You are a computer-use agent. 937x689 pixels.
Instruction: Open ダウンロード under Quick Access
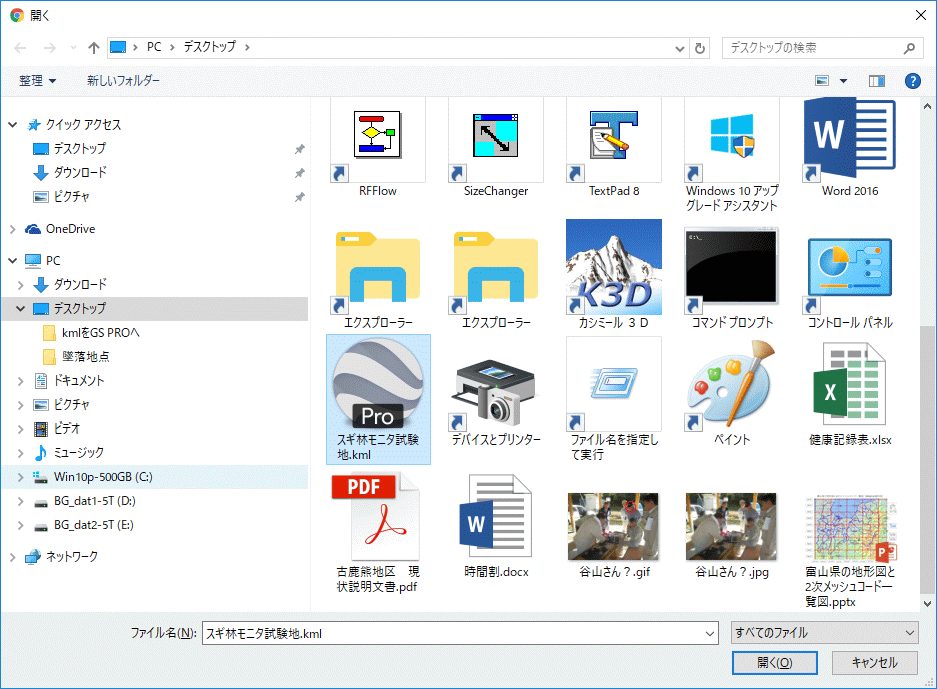point(79,173)
